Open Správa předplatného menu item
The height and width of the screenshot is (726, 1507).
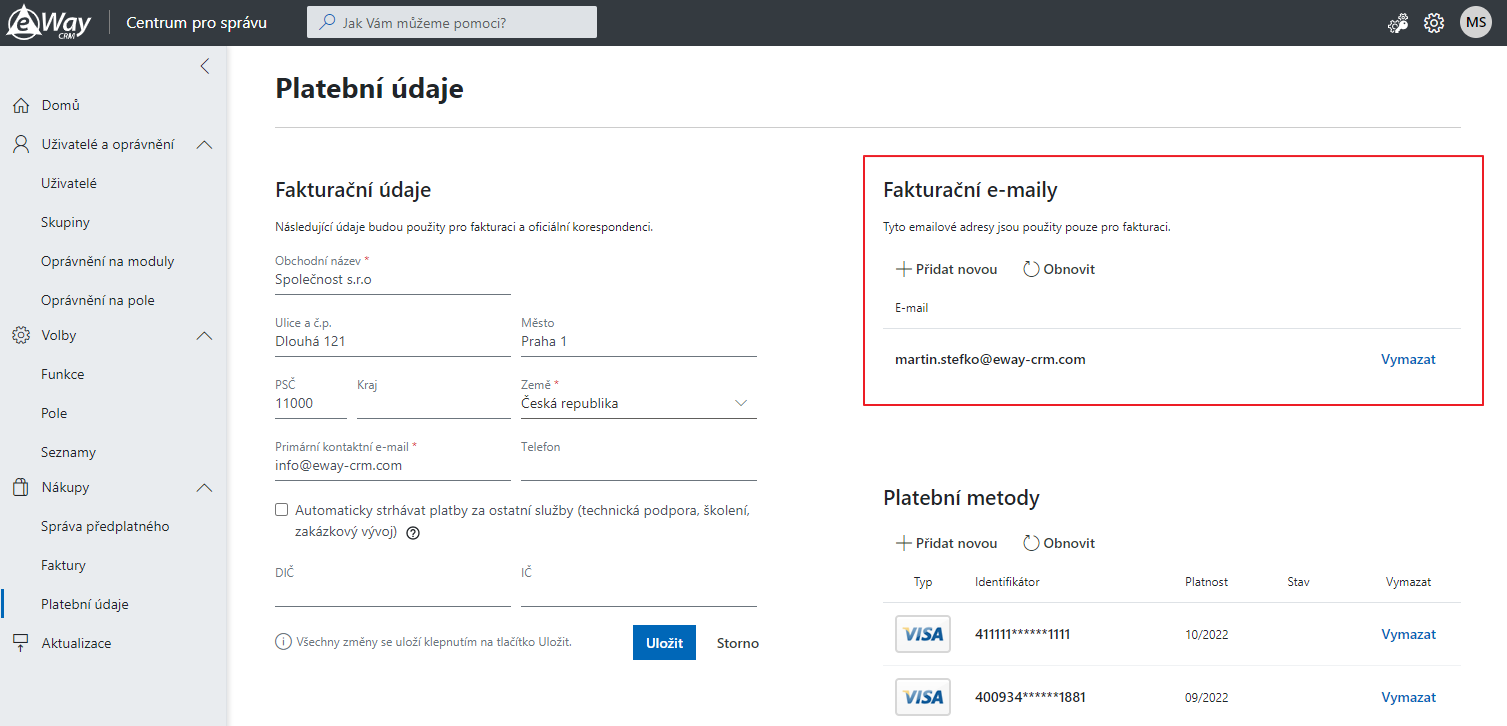(105, 526)
